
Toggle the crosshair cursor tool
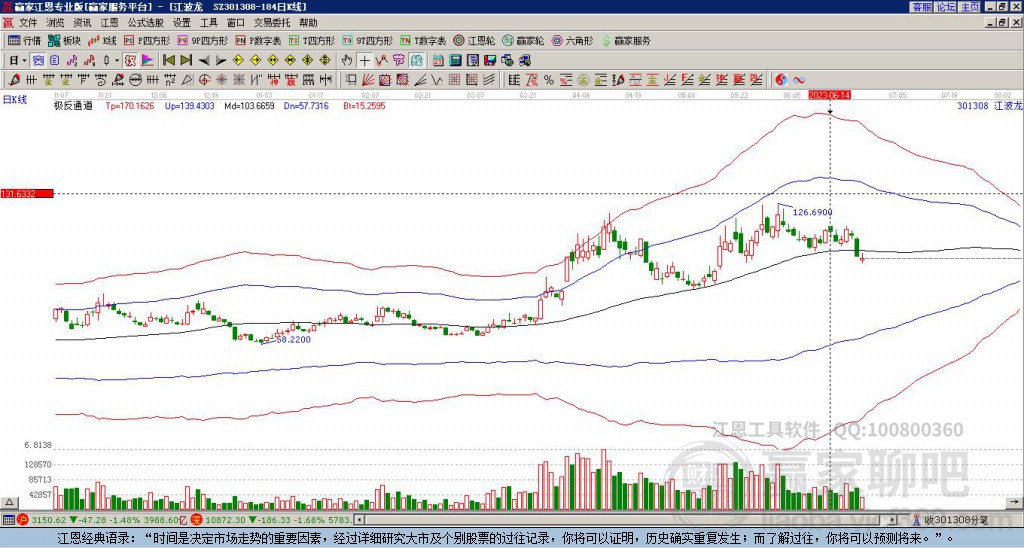coord(364,61)
